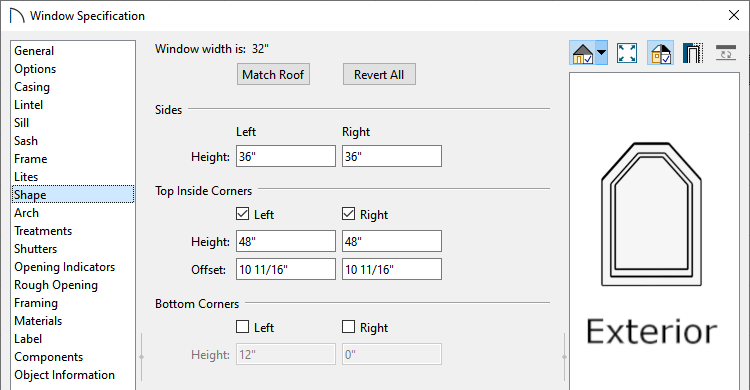Open the Object Information panel
This screenshot has width=750, height=390.
pyautogui.click(x=73, y=375)
